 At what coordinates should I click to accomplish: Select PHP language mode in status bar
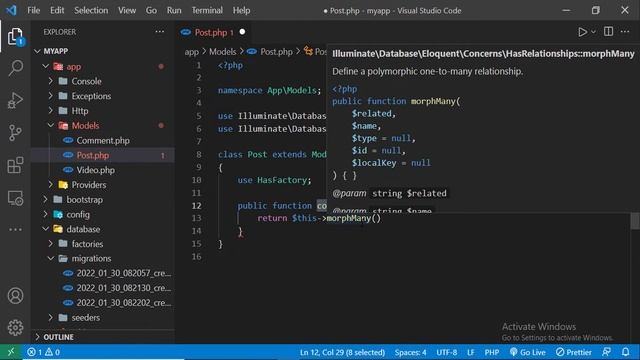coord(492,352)
